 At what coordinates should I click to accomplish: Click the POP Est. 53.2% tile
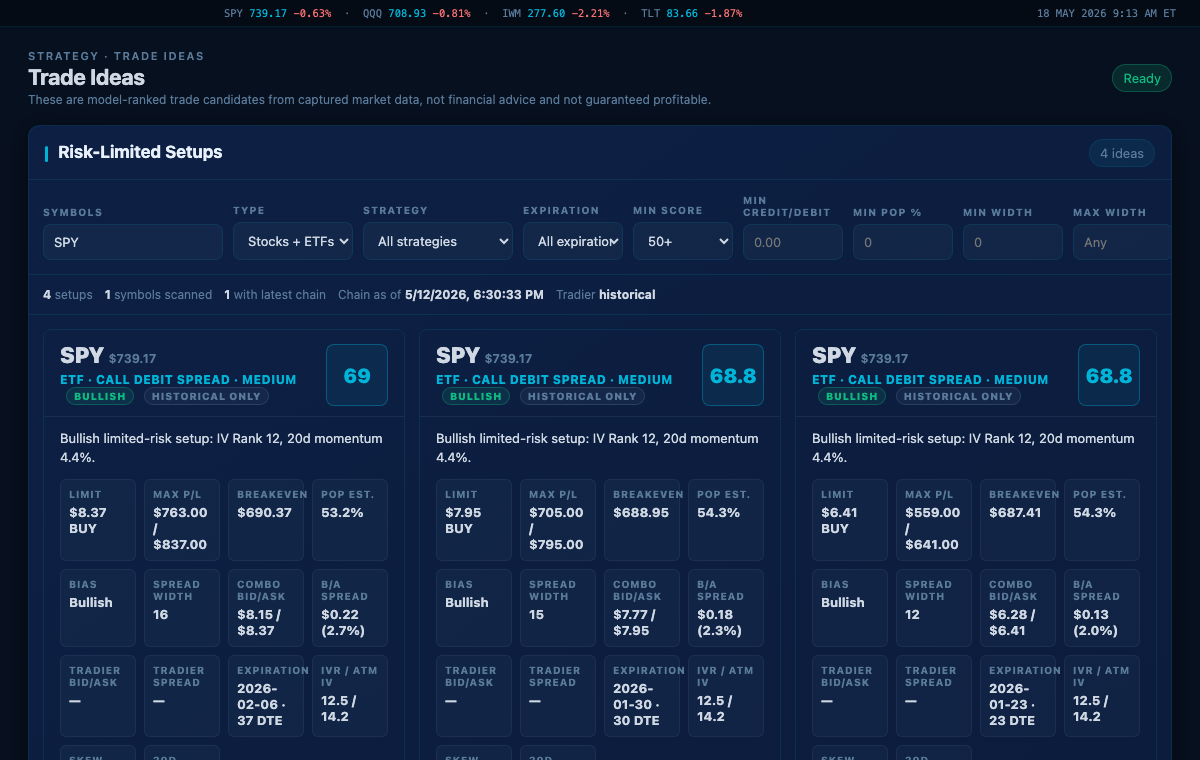350,520
